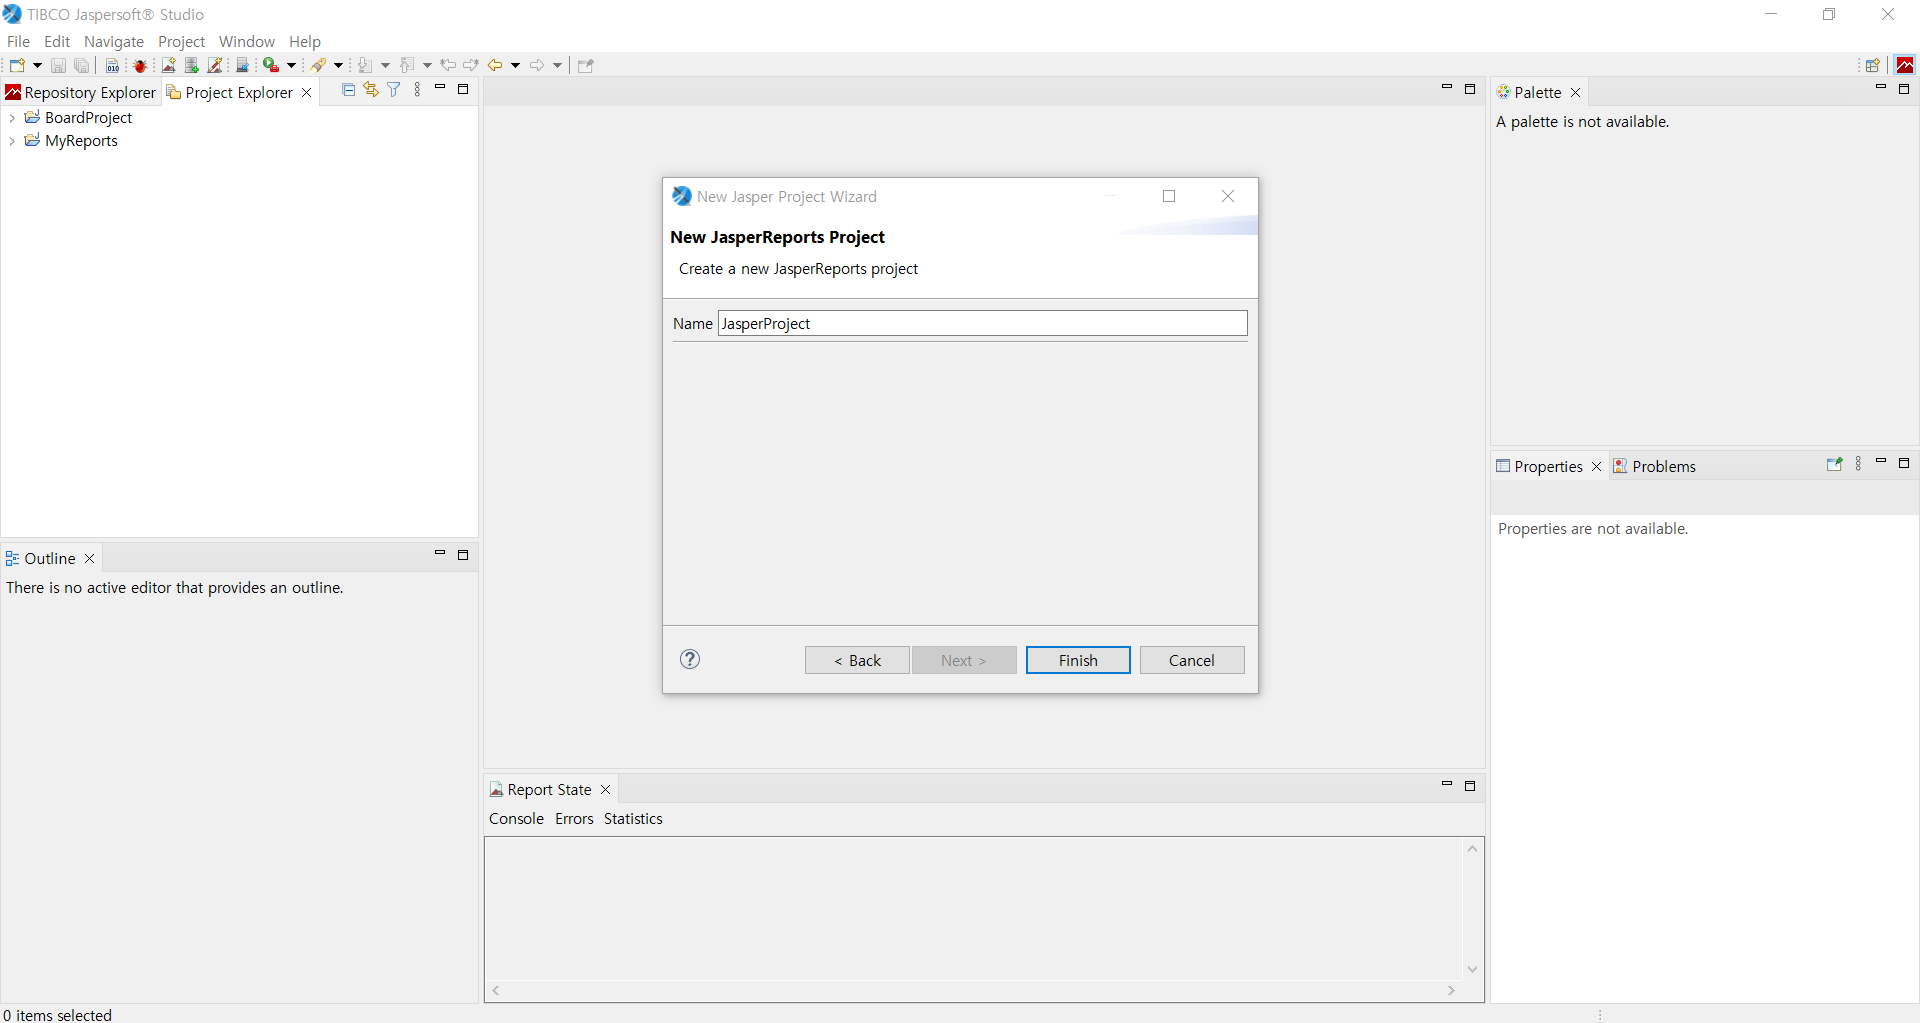The height and width of the screenshot is (1023, 1920).
Task: Click the Previous Annotation toolbar icon
Action: coord(407,66)
